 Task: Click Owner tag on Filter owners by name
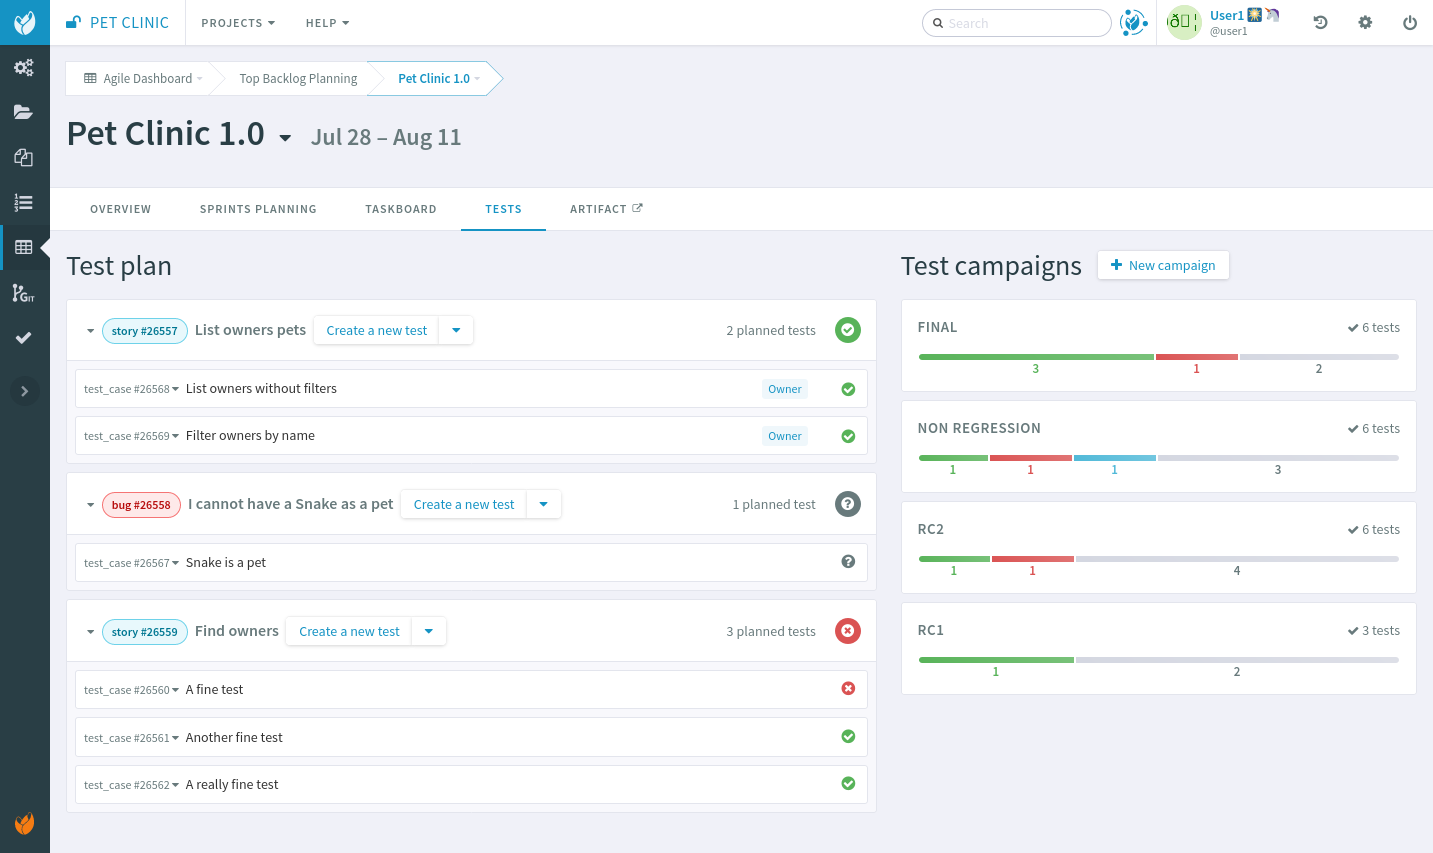coord(785,436)
